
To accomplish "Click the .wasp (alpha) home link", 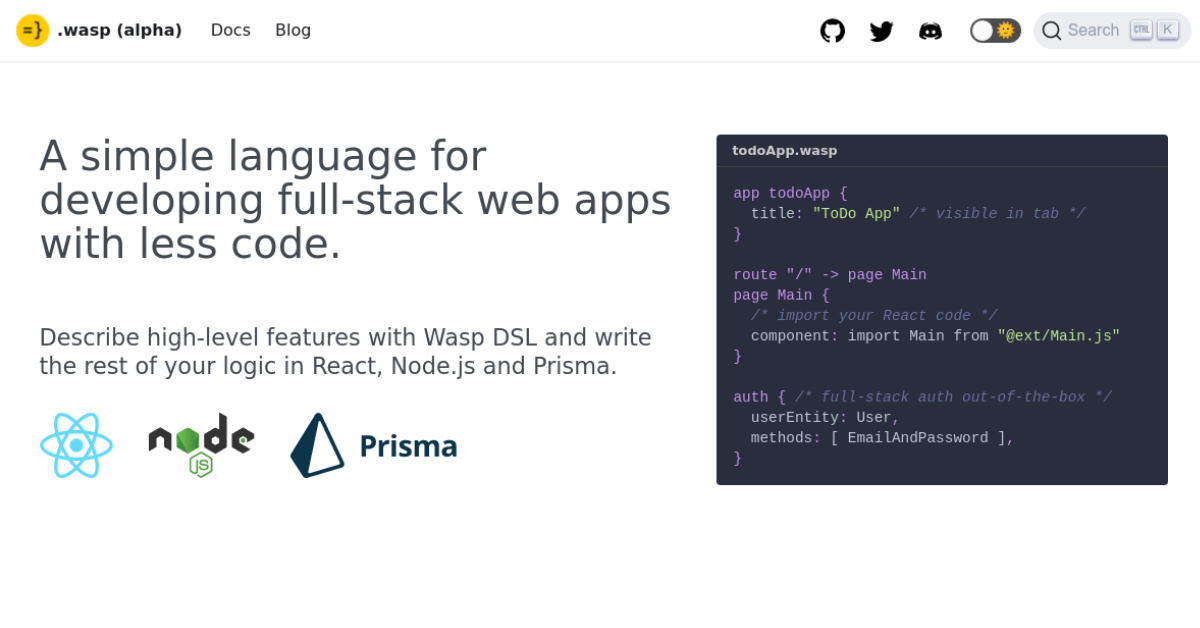I will pyautogui.click(x=119, y=30).
